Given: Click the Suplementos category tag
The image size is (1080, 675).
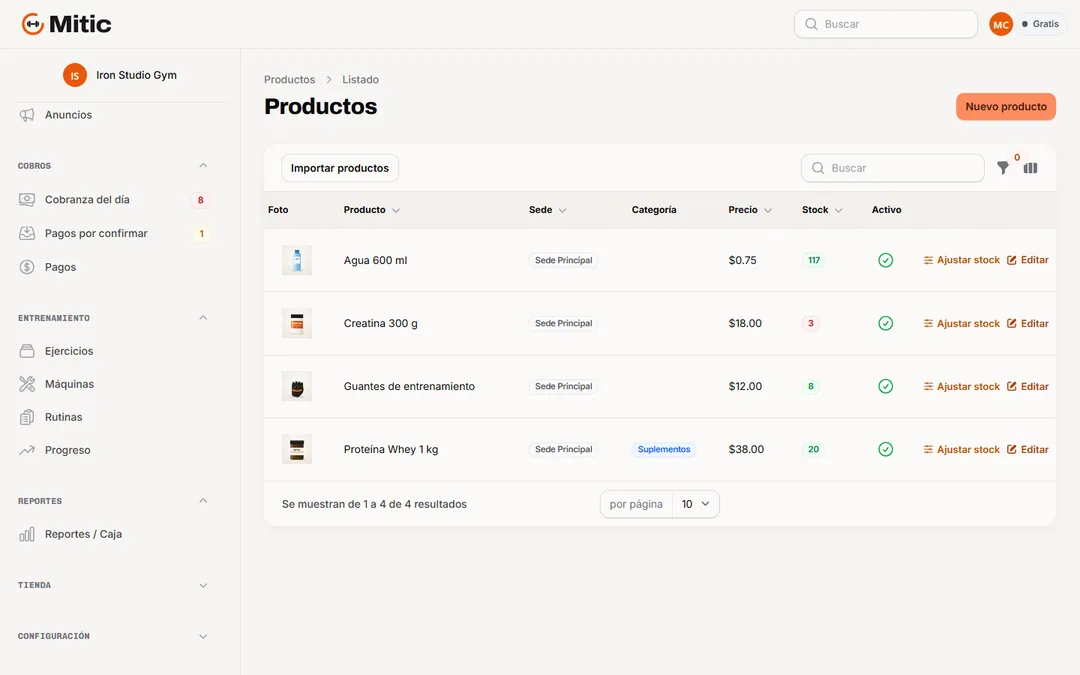Looking at the screenshot, I should [664, 450].
